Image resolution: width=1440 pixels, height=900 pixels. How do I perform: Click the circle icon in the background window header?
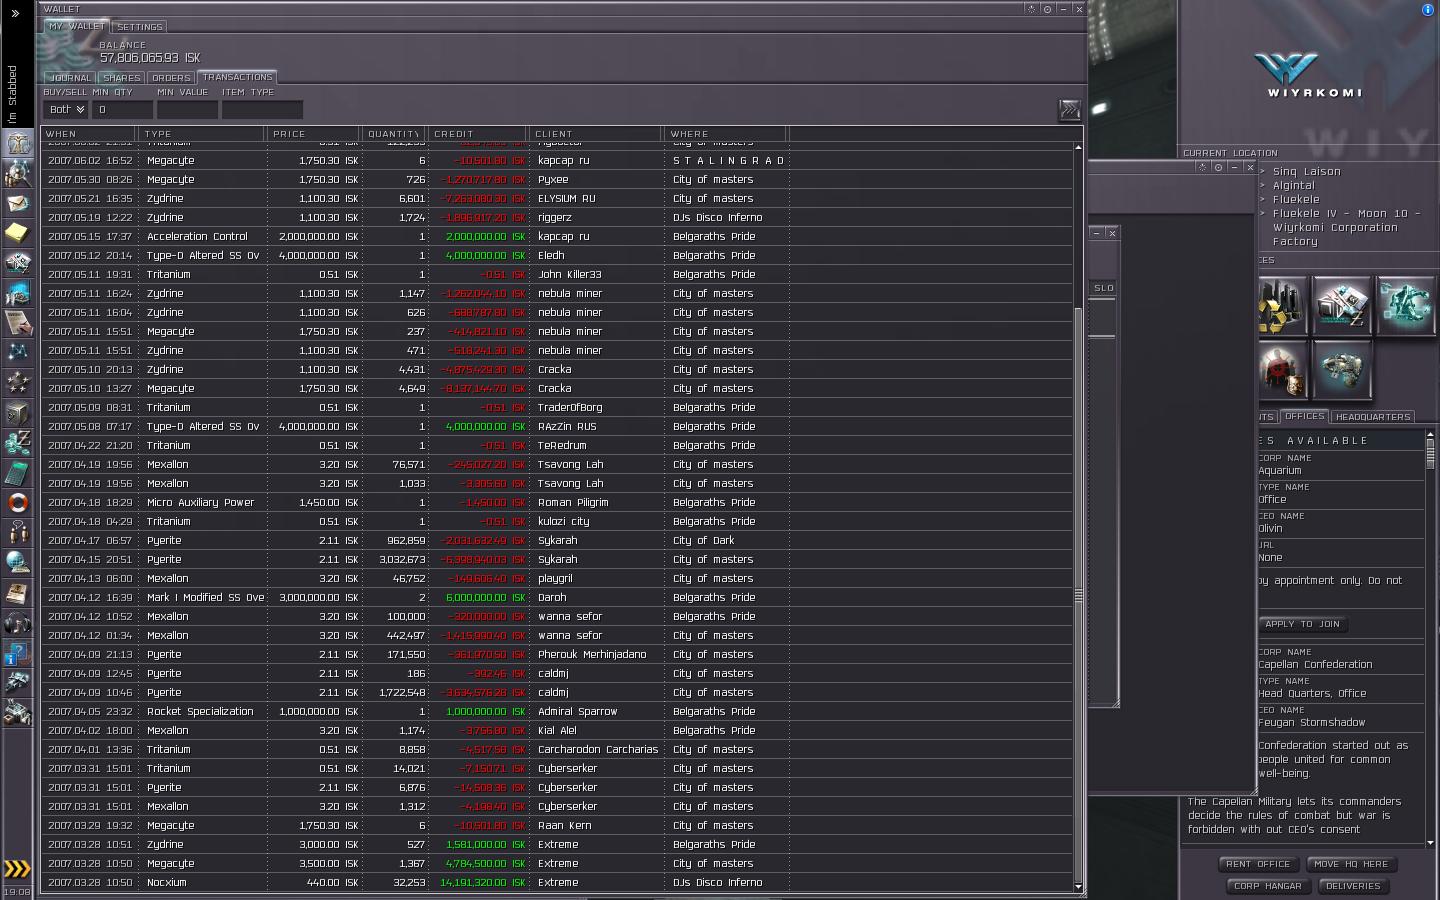point(1218,167)
